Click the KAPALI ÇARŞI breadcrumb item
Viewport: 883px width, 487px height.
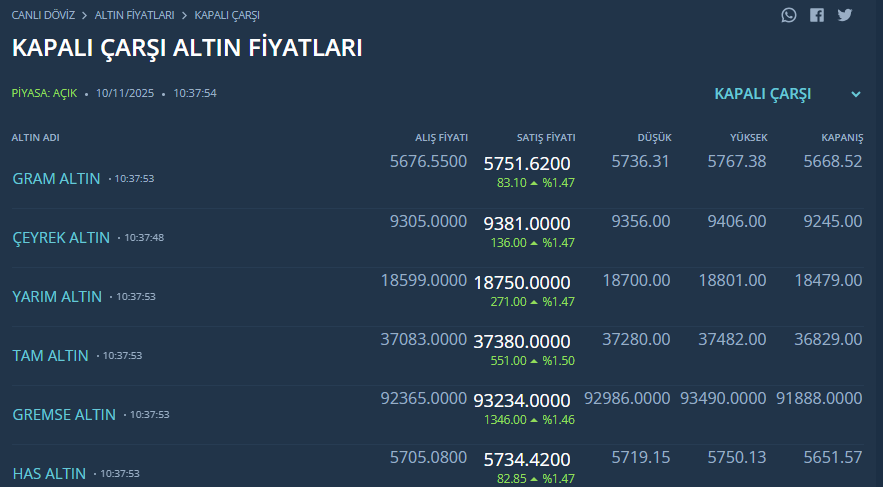[227, 16]
